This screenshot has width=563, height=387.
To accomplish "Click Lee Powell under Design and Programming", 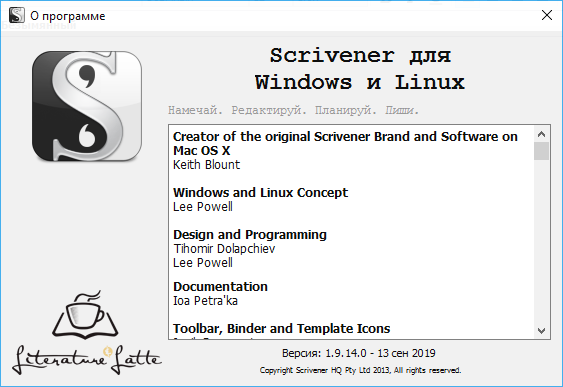I will [x=203, y=263].
